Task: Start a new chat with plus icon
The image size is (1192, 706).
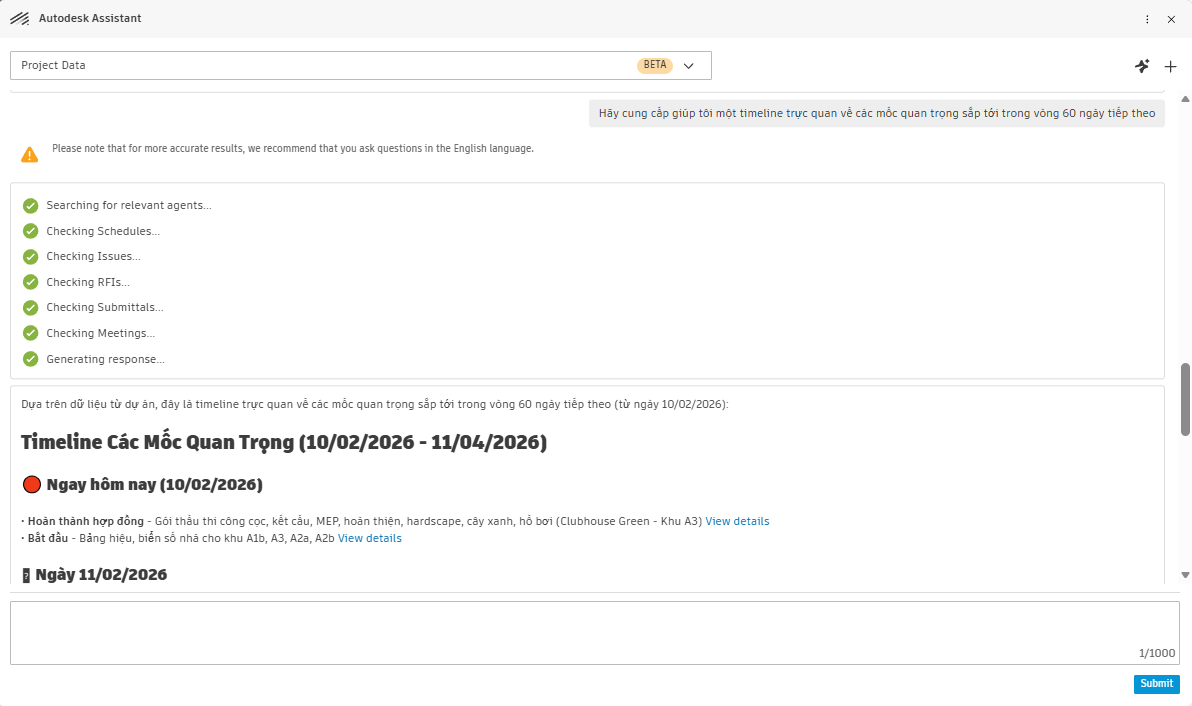Action: pos(1171,67)
